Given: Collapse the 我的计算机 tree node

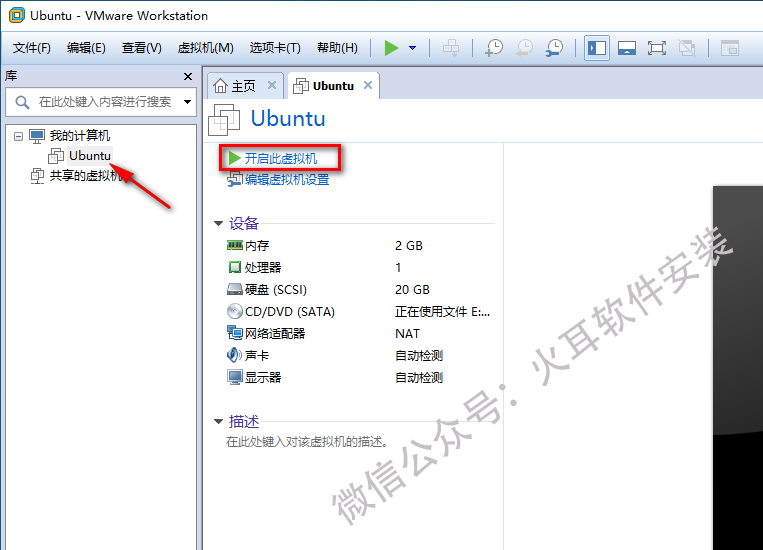Looking at the screenshot, I should pos(18,136).
